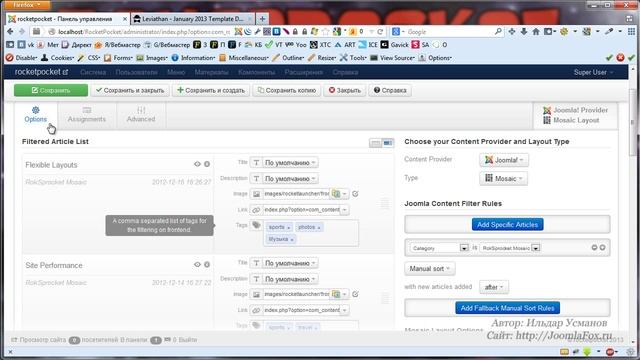The height and width of the screenshot is (360, 640).
Task: Open View Source developer menu
Action: point(392,58)
